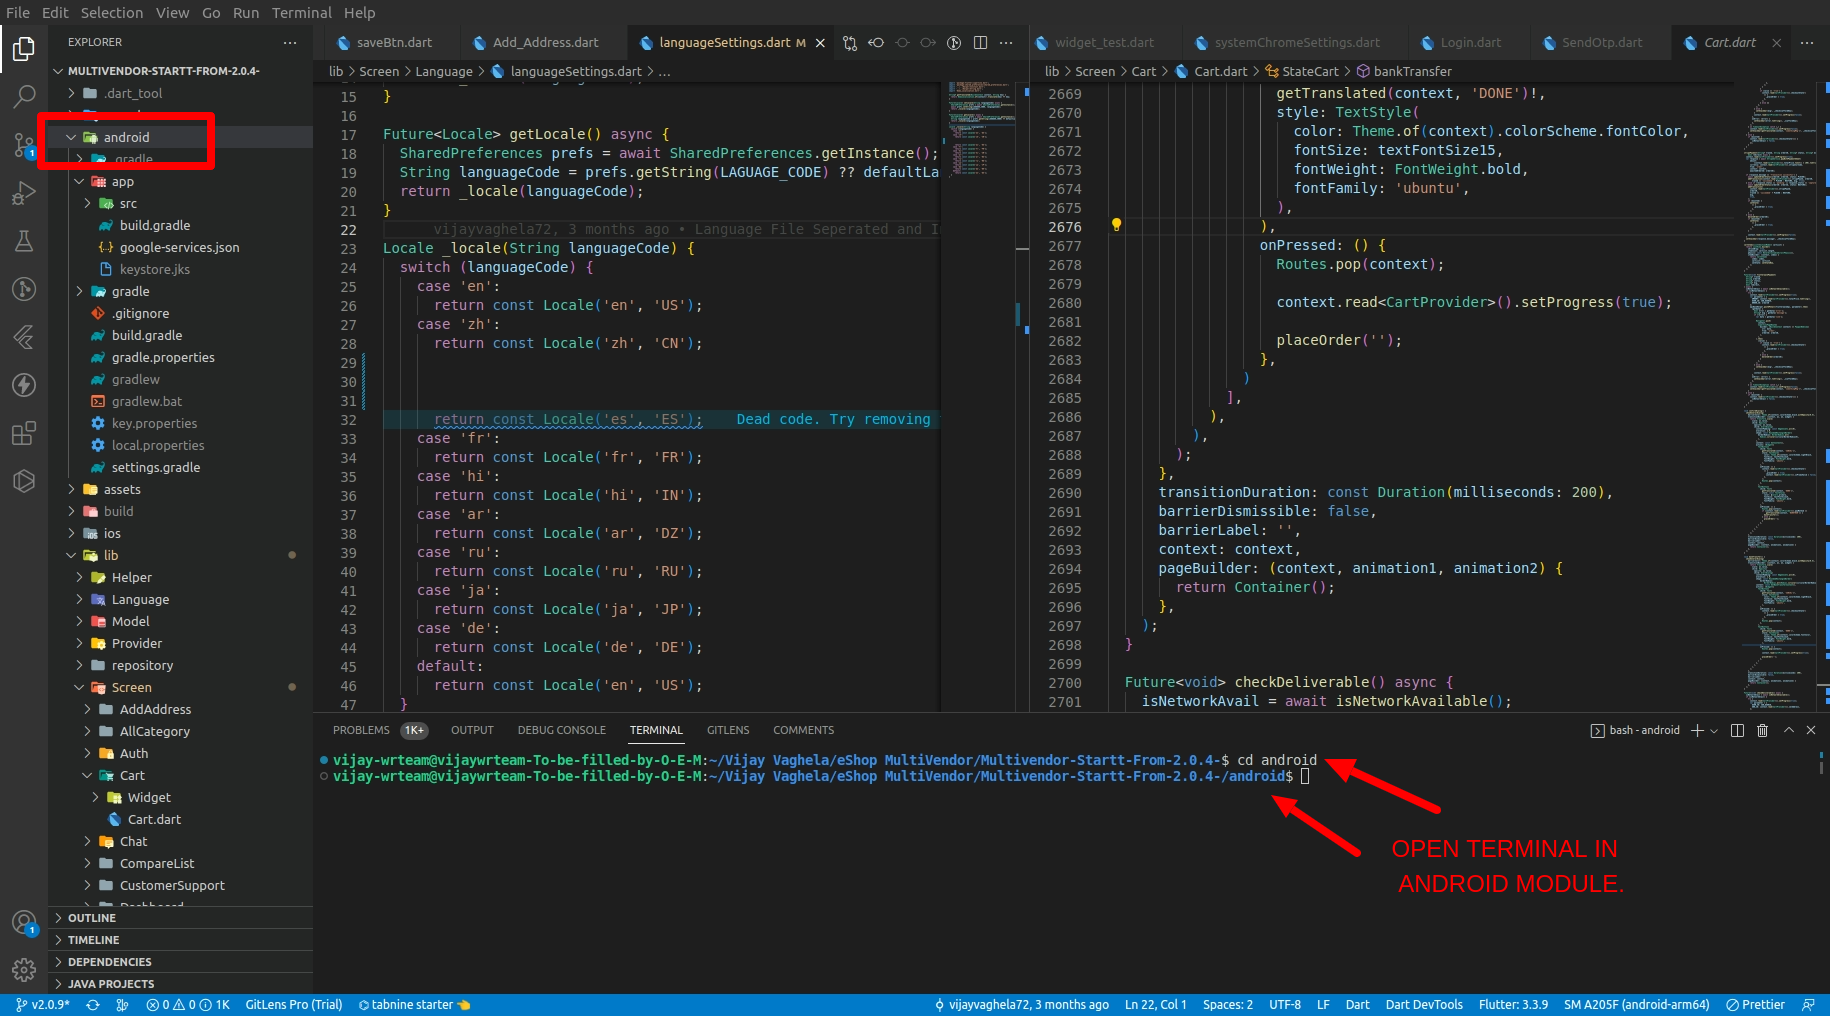This screenshot has height=1016, width=1830.
Task: Open the Search view in activity bar
Action: point(24,97)
